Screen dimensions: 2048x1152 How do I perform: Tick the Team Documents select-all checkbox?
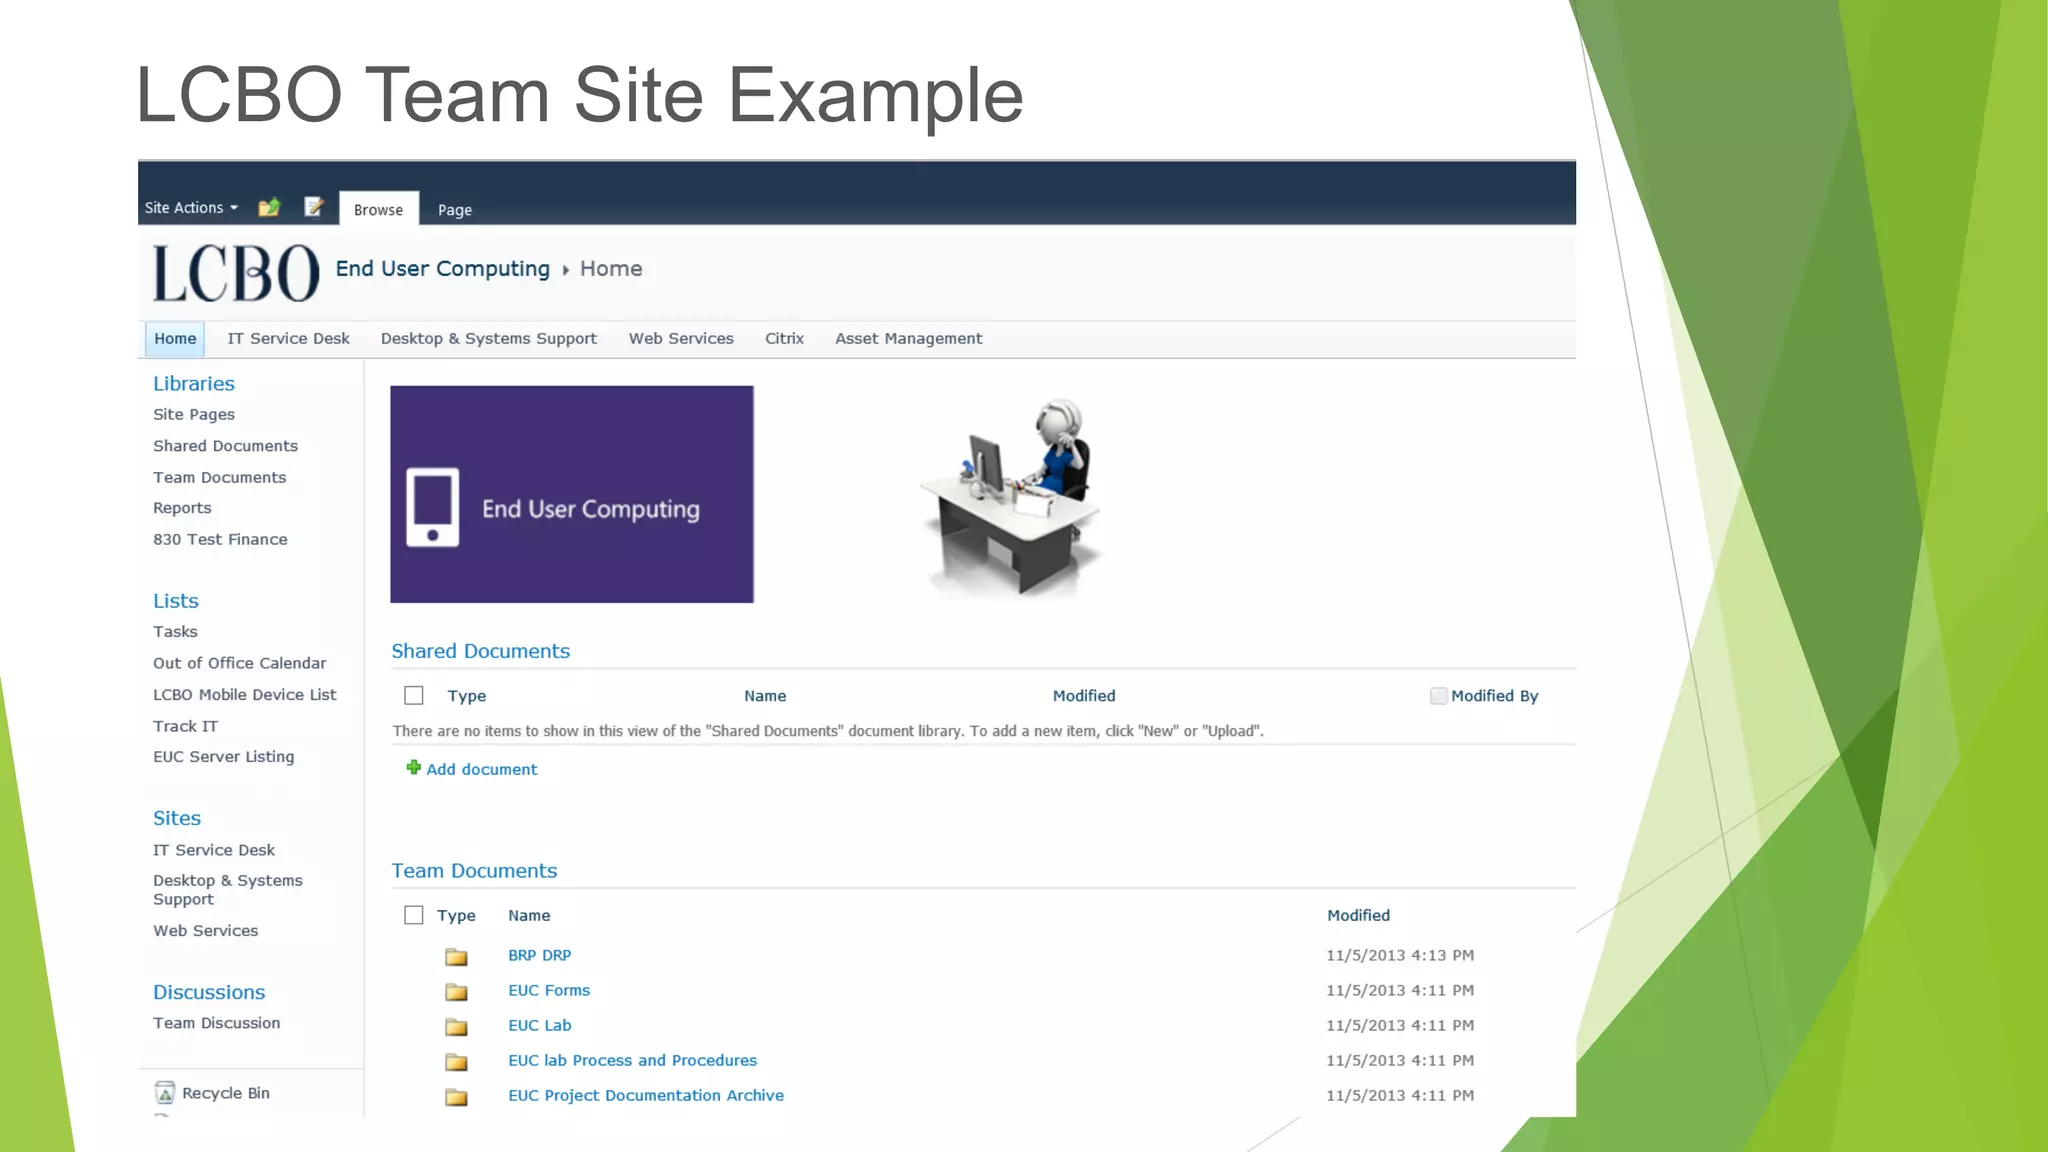point(414,915)
